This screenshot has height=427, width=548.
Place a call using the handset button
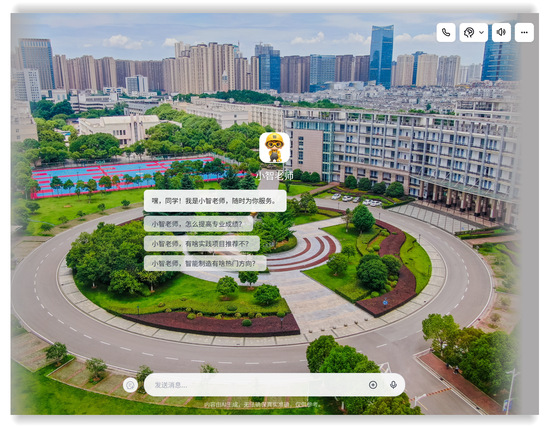pos(446,32)
